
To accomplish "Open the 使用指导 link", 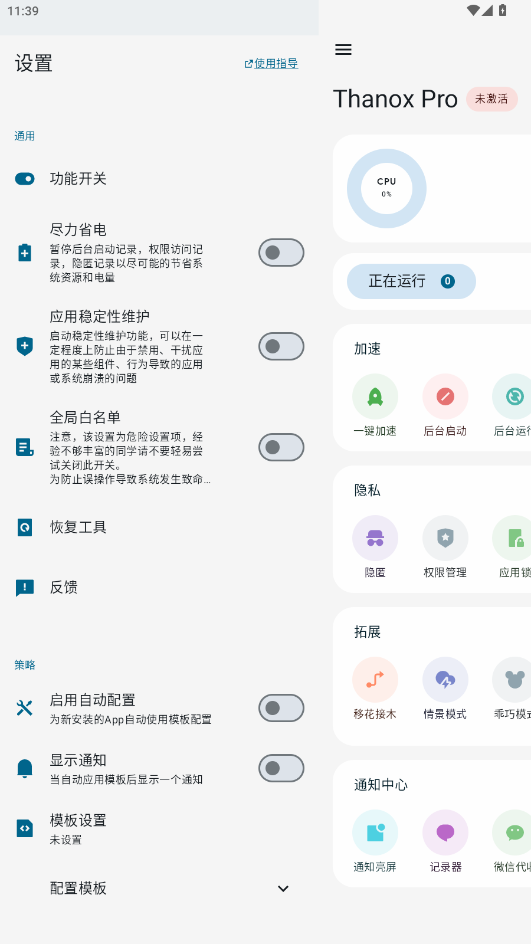I will tap(272, 63).
